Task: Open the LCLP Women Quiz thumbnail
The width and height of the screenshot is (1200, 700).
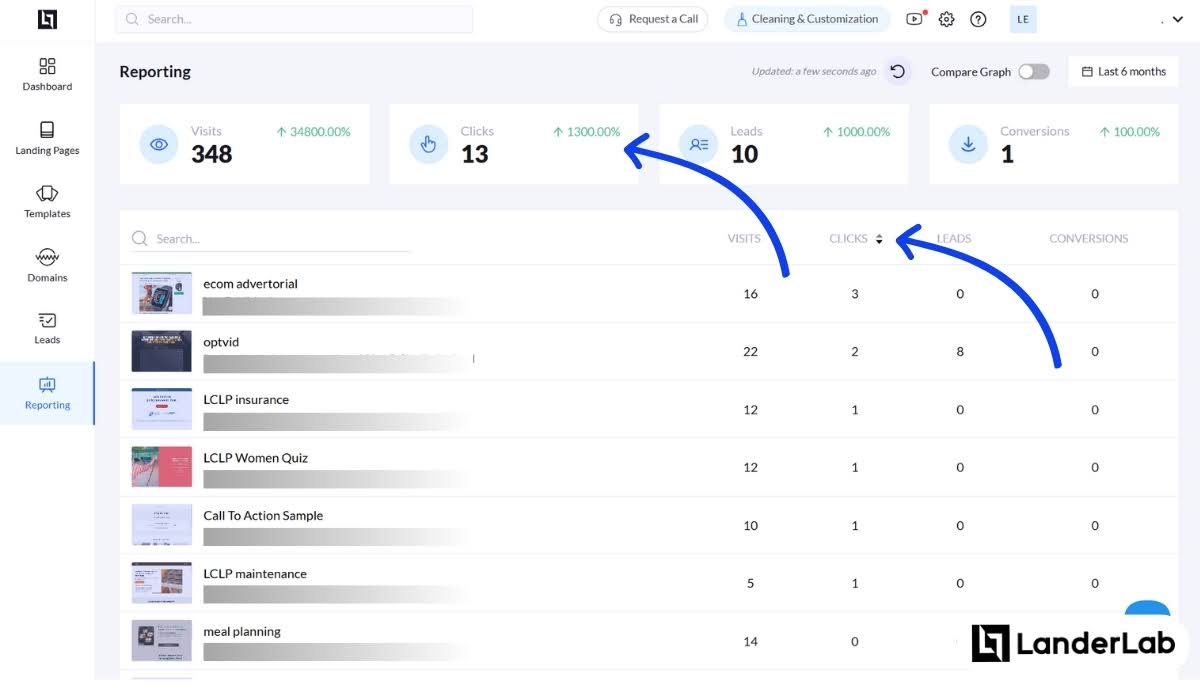Action: (x=162, y=467)
